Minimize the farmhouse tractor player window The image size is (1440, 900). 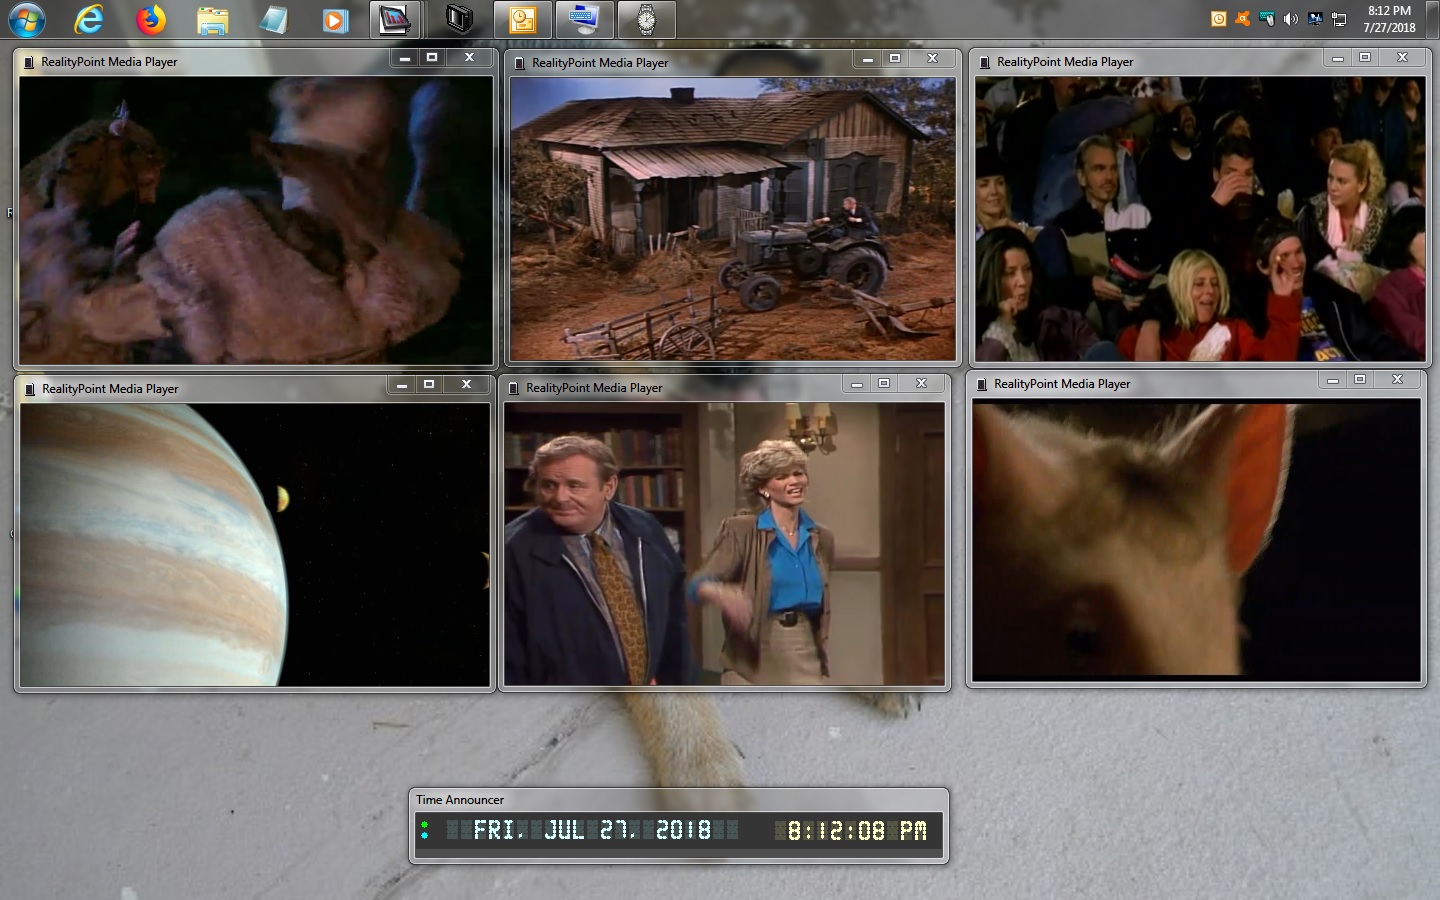point(868,59)
